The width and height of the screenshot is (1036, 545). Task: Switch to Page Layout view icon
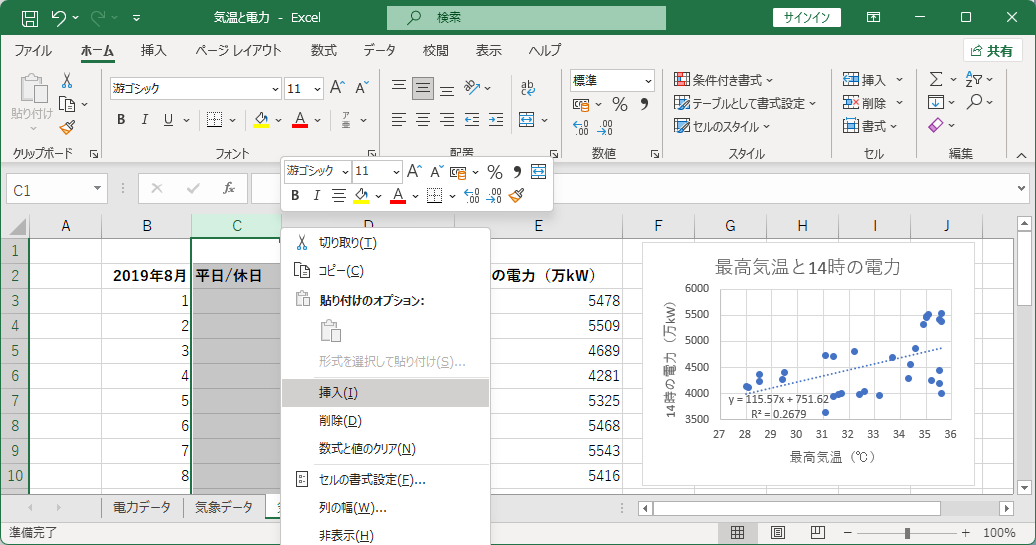point(778,532)
